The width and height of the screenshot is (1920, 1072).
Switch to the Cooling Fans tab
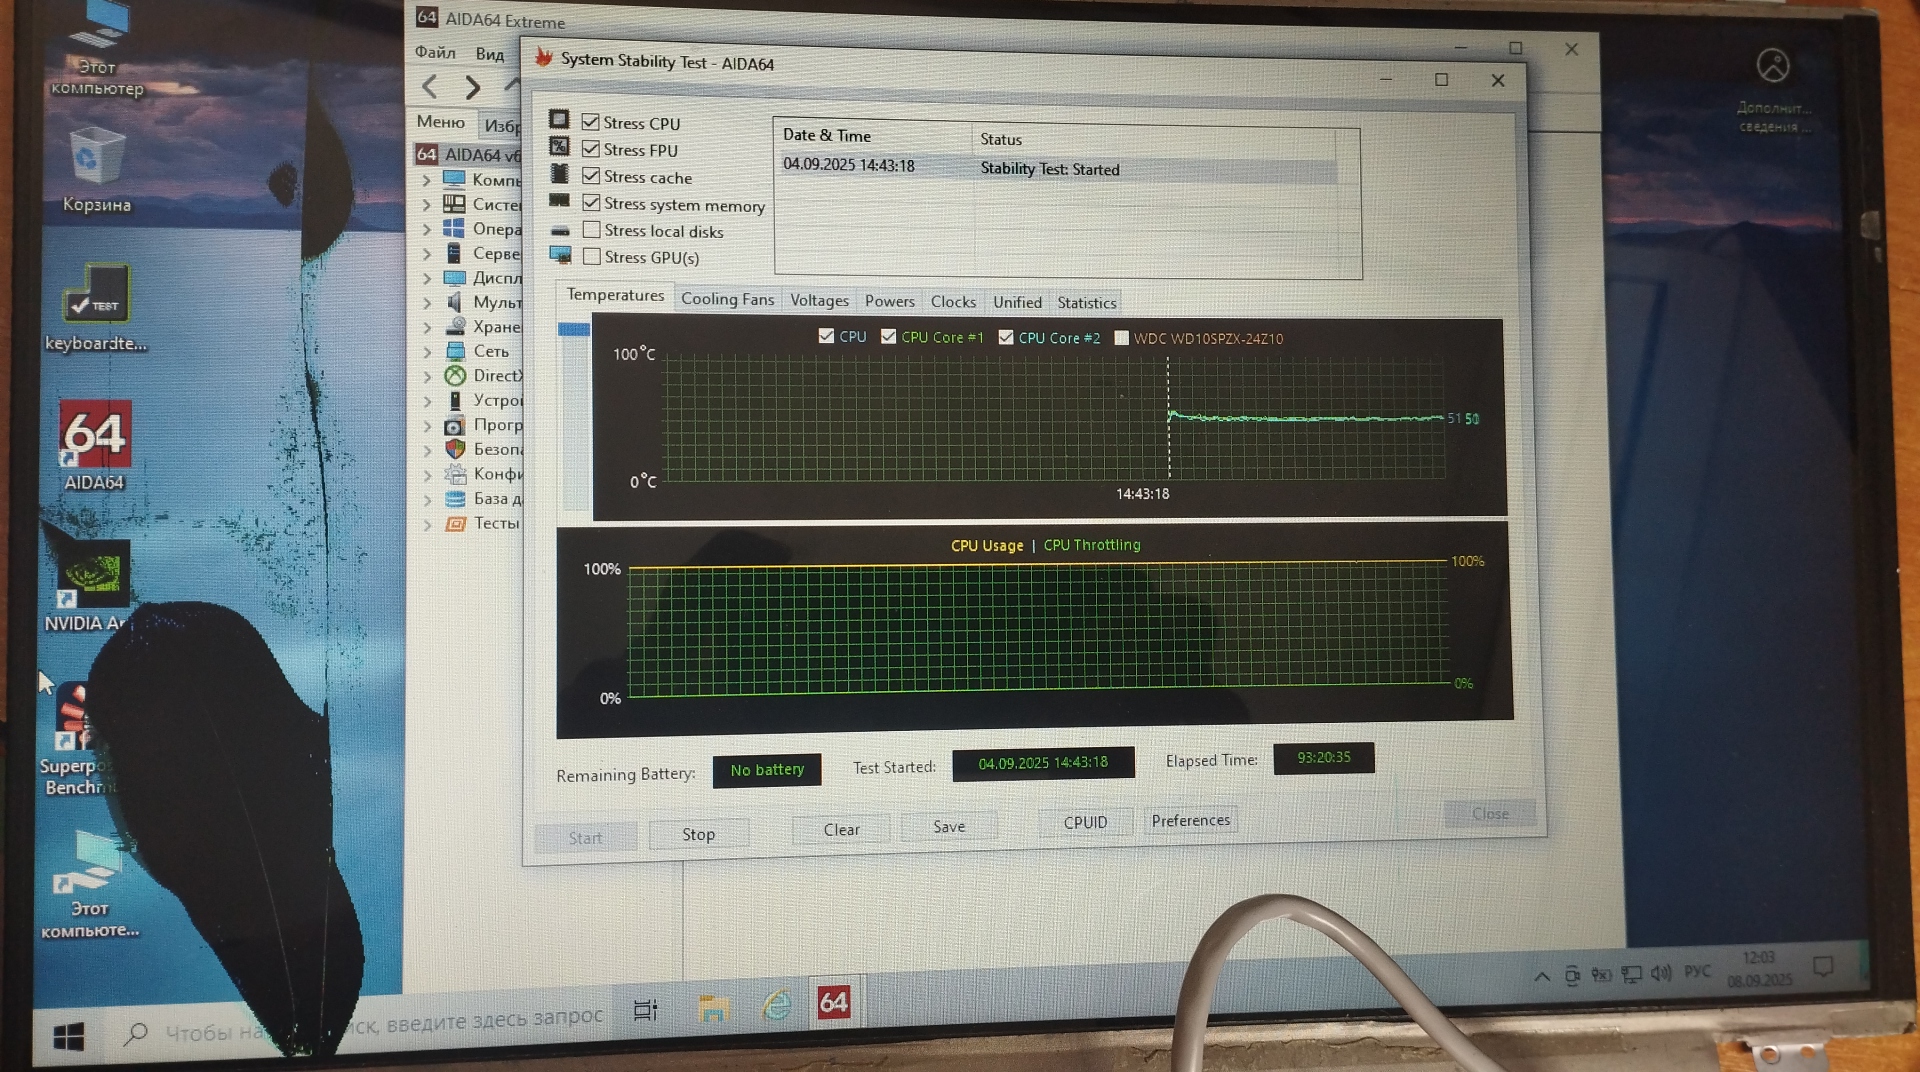point(727,299)
